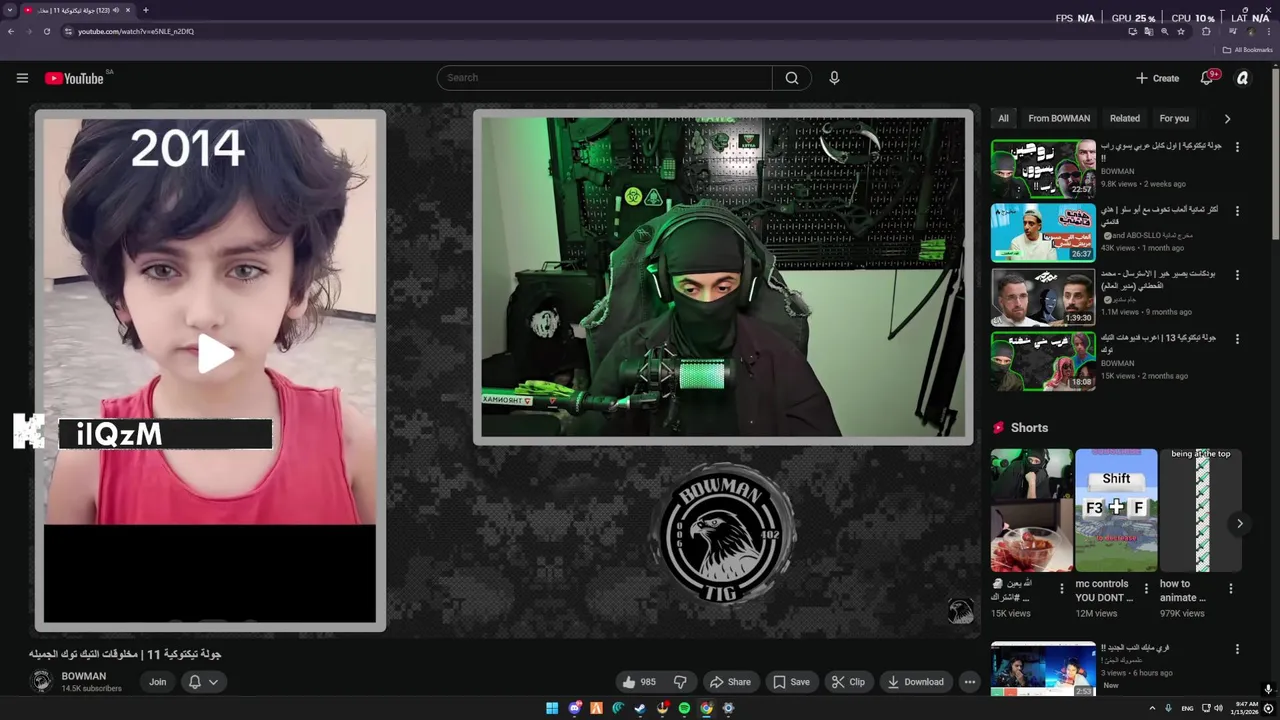Dislike the video with thumbs down
Viewport: 1280px width, 720px height.
coord(680,682)
